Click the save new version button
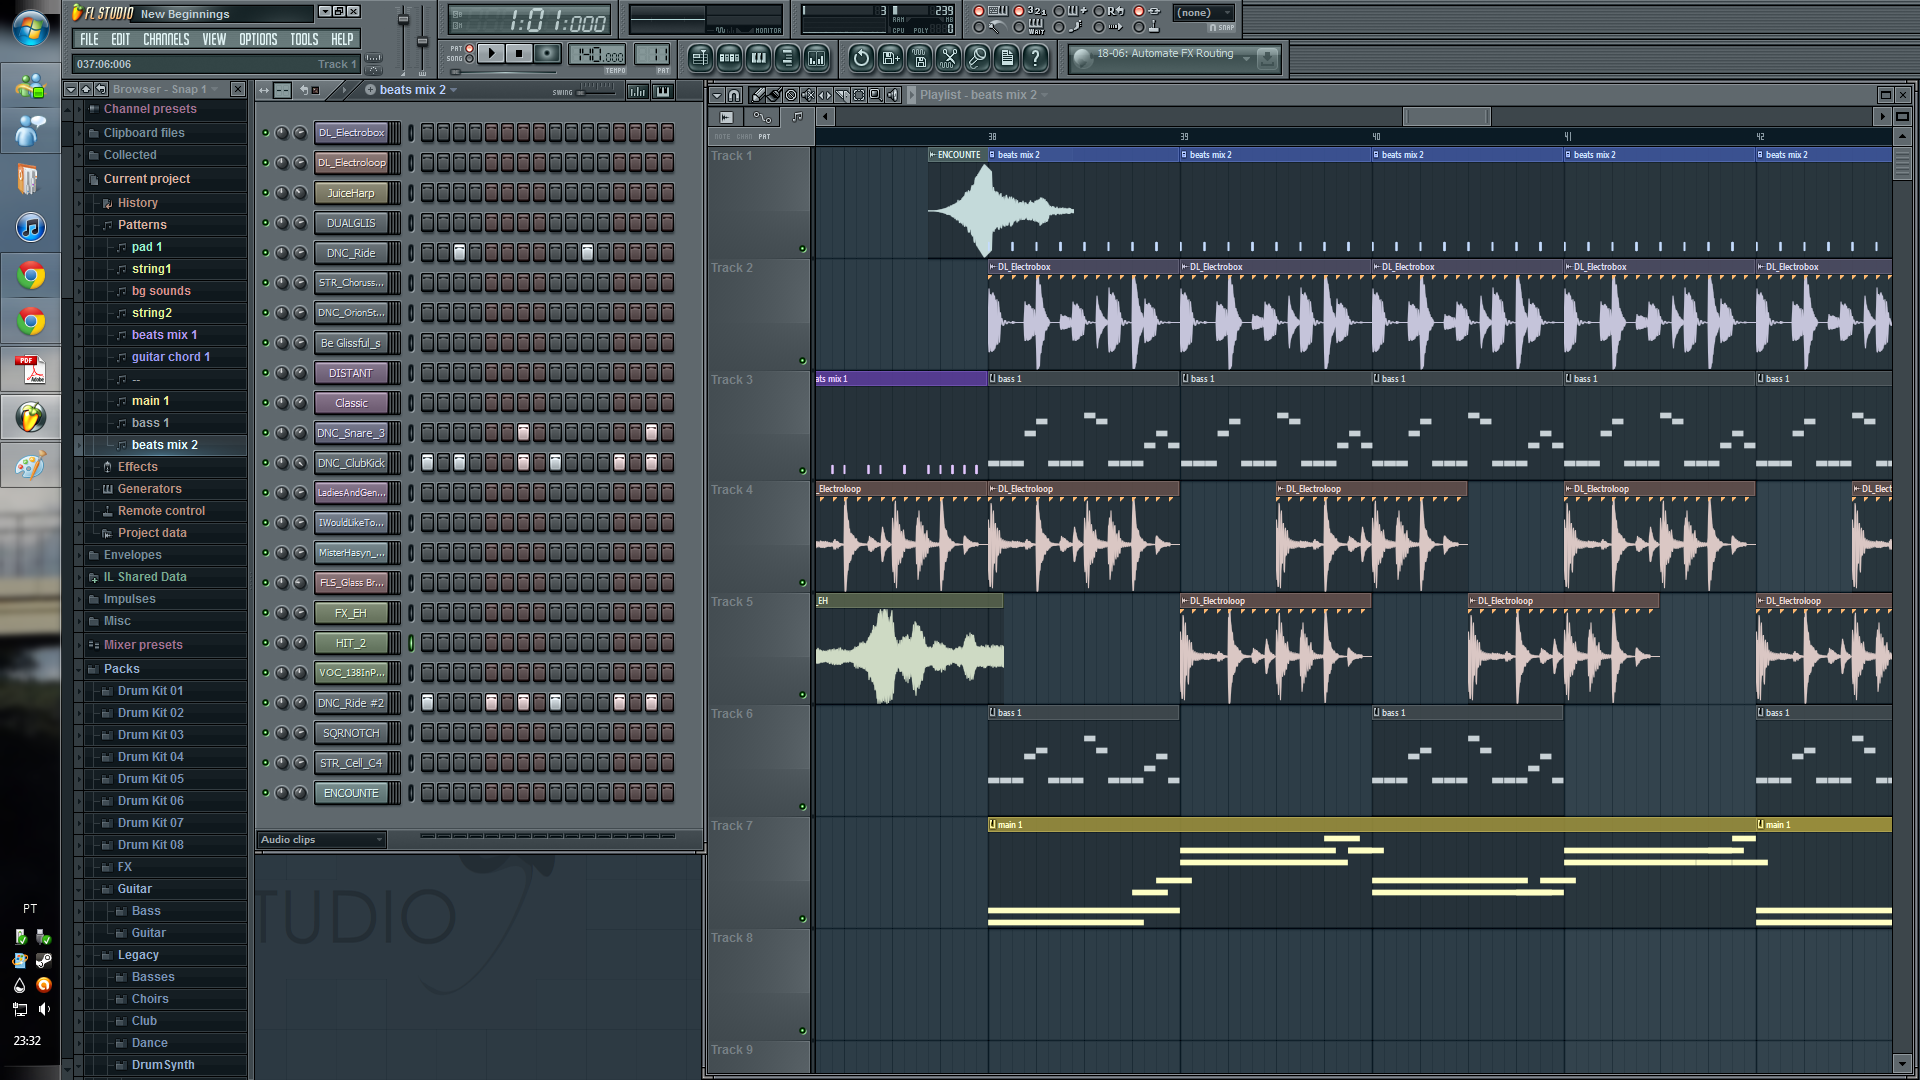This screenshot has width=1920, height=1080. click(890, 59)
